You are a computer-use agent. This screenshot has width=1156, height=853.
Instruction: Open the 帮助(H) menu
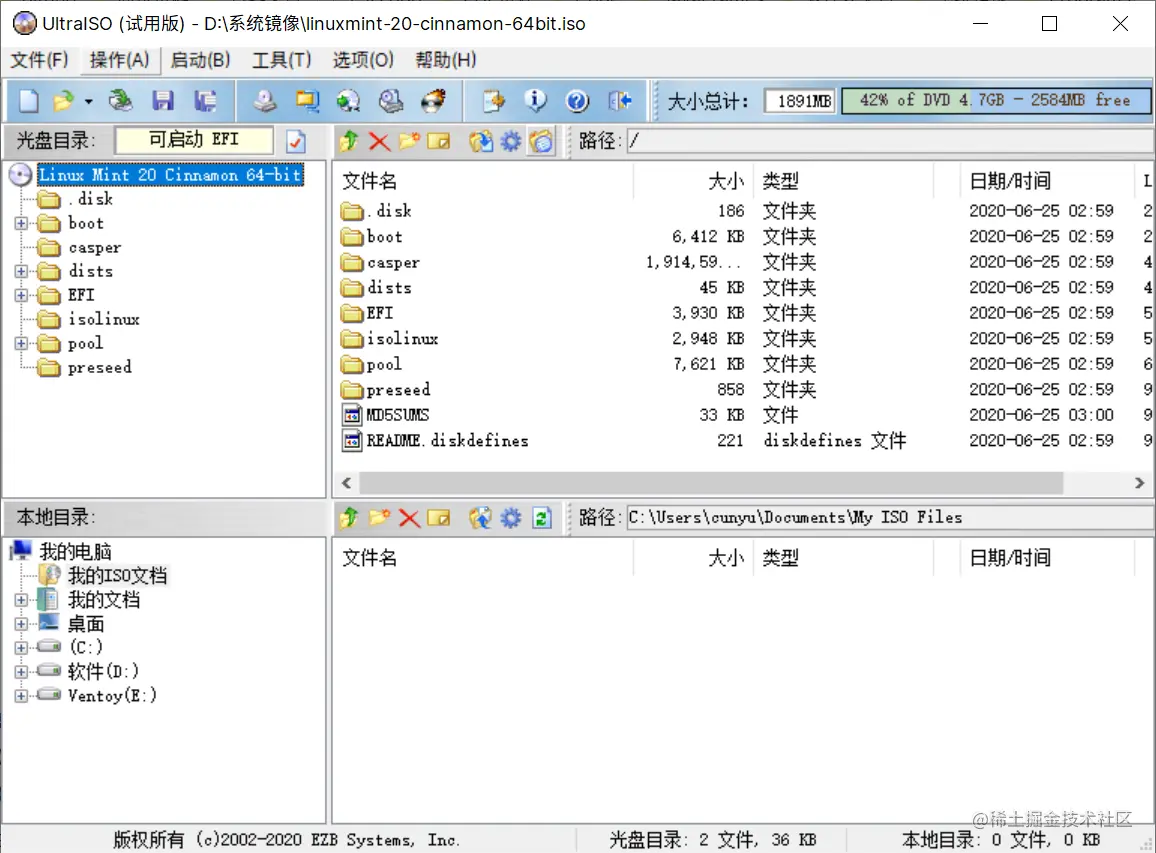pyautogui.click(x=445, y=60)
